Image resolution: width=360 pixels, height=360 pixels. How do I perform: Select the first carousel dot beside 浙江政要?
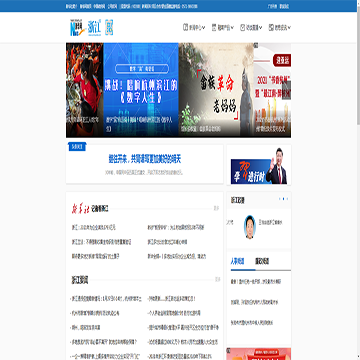279,199
